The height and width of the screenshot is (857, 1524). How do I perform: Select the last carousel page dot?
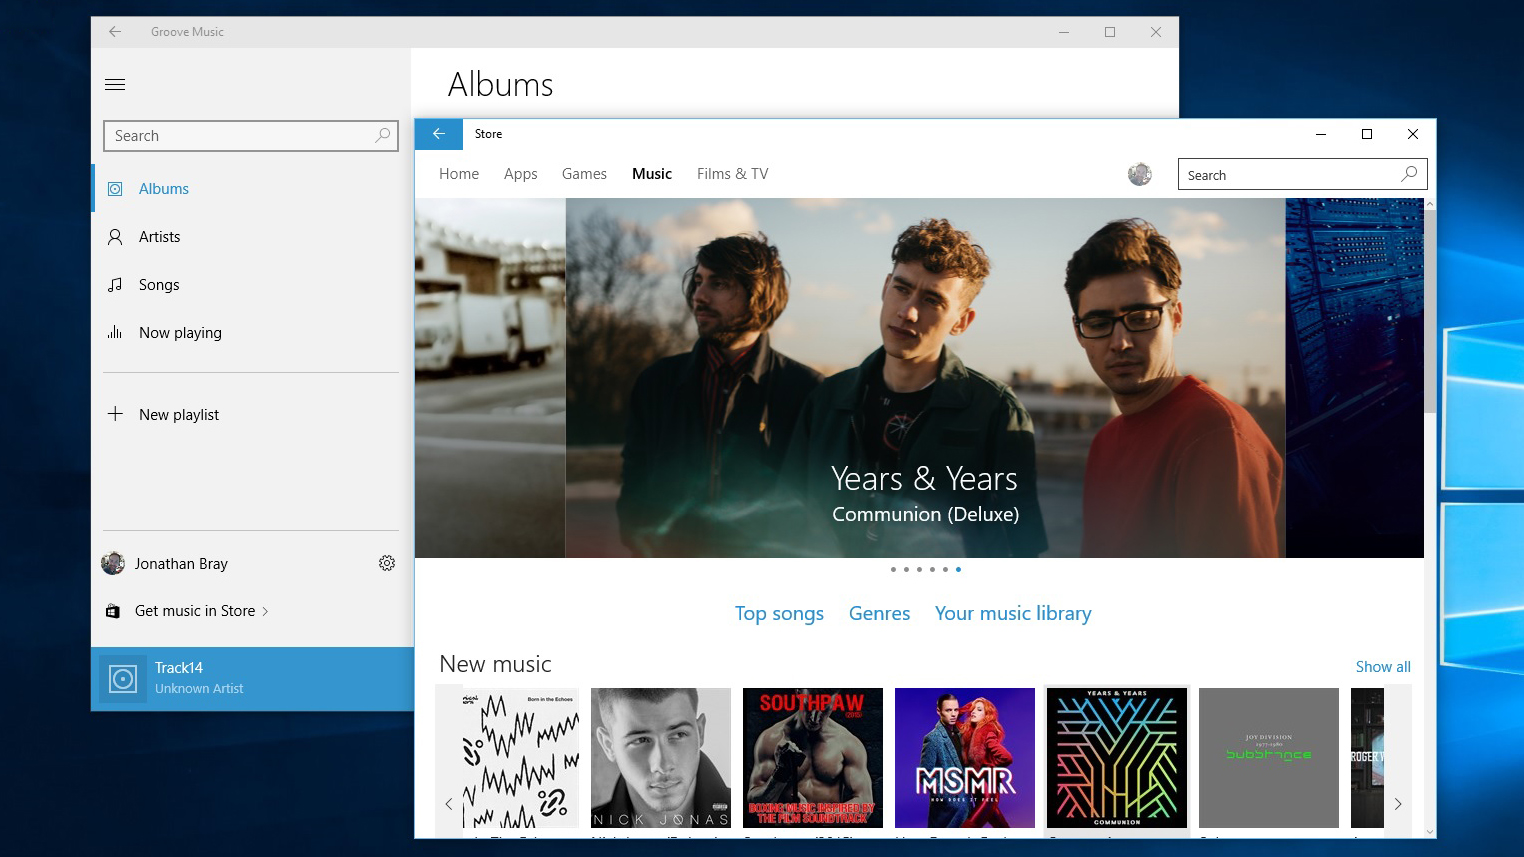[x=958, y=569]
